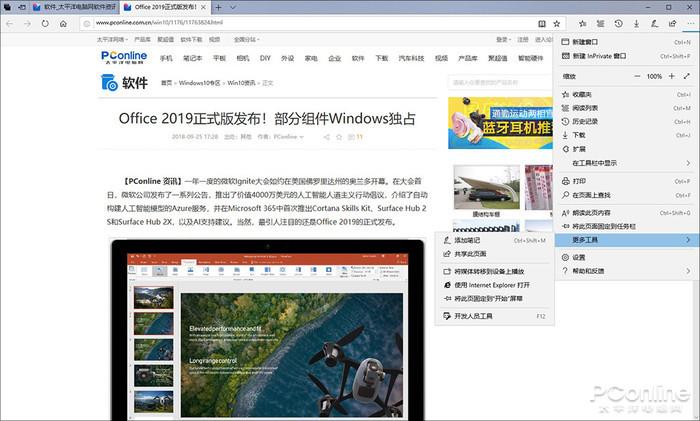700x421 pixels.
Task: Open 阅读列表 from the menu
Action: pyautogui.click(x=625, y=108)
